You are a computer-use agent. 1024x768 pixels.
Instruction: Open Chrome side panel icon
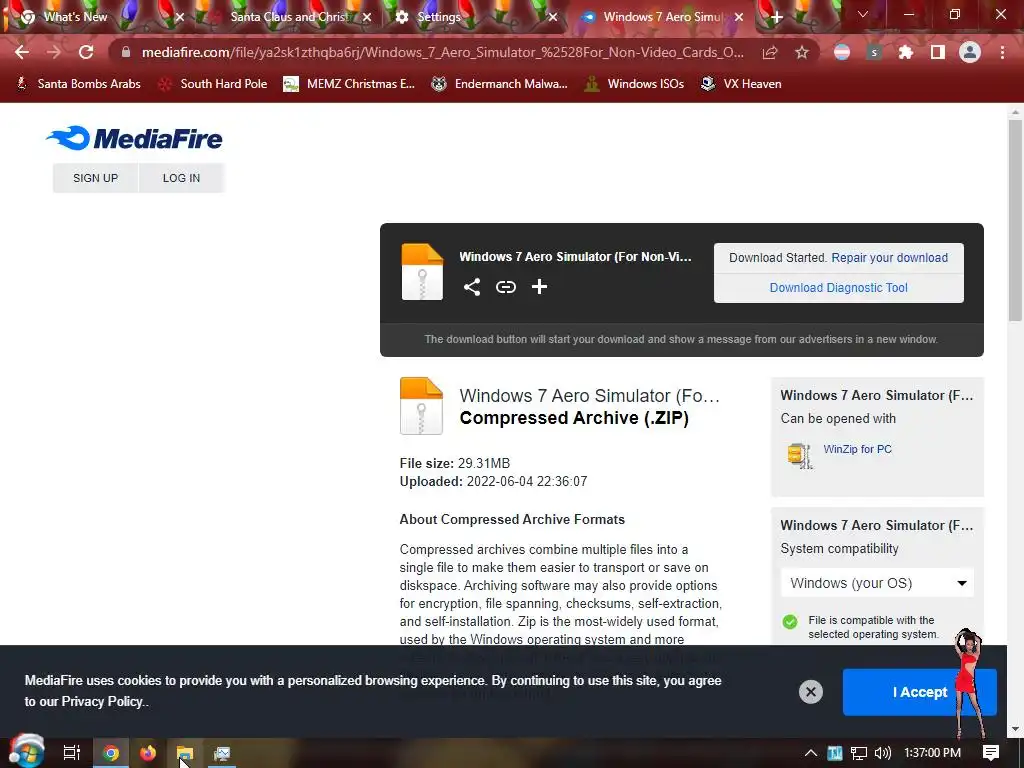pyautogui.click(x=938, y=52)
